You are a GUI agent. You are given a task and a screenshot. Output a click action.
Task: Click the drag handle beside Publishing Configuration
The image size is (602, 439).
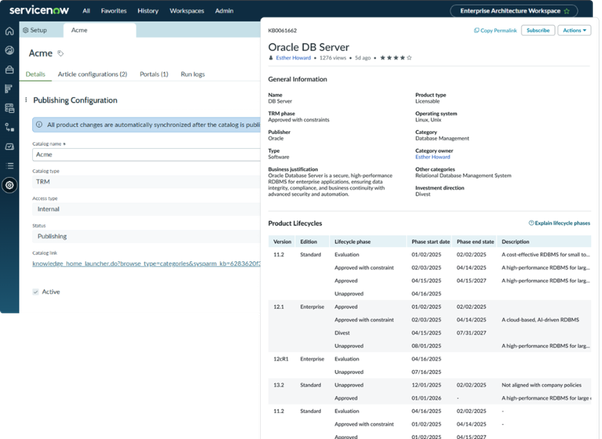click(26, 100)
